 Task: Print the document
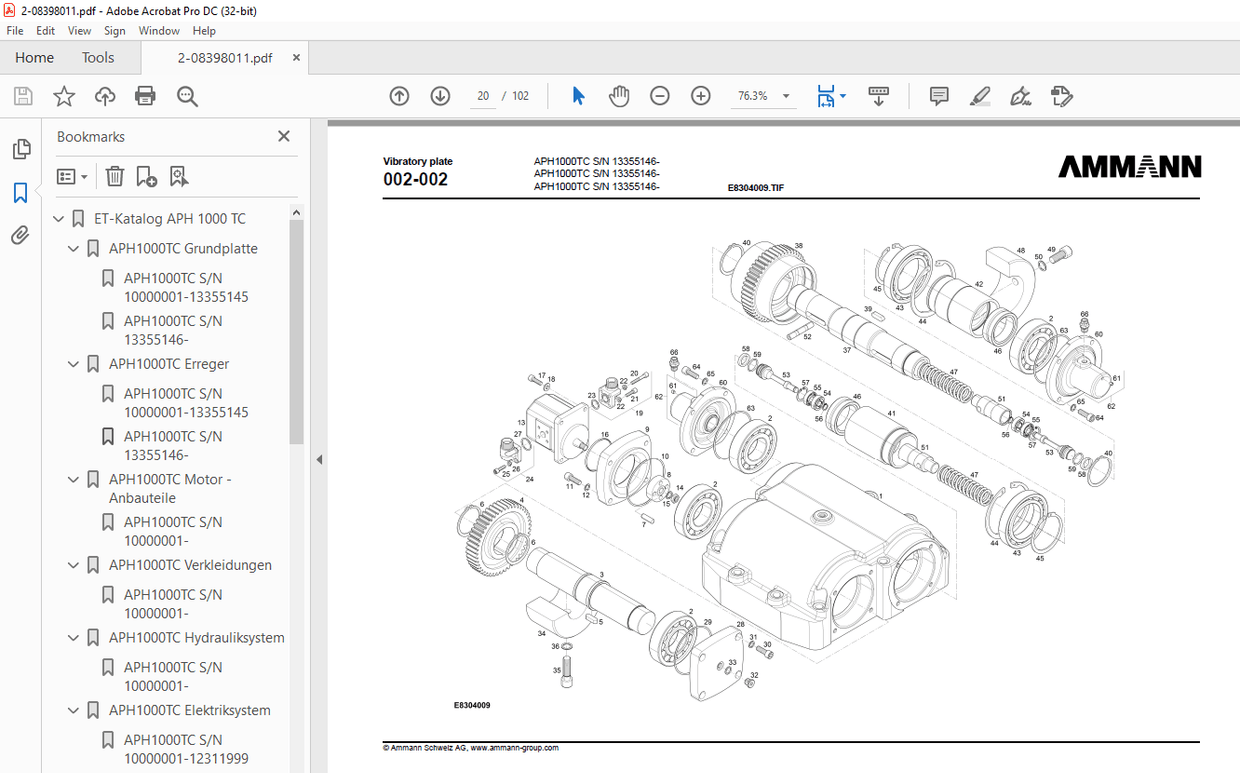(145, 95)
